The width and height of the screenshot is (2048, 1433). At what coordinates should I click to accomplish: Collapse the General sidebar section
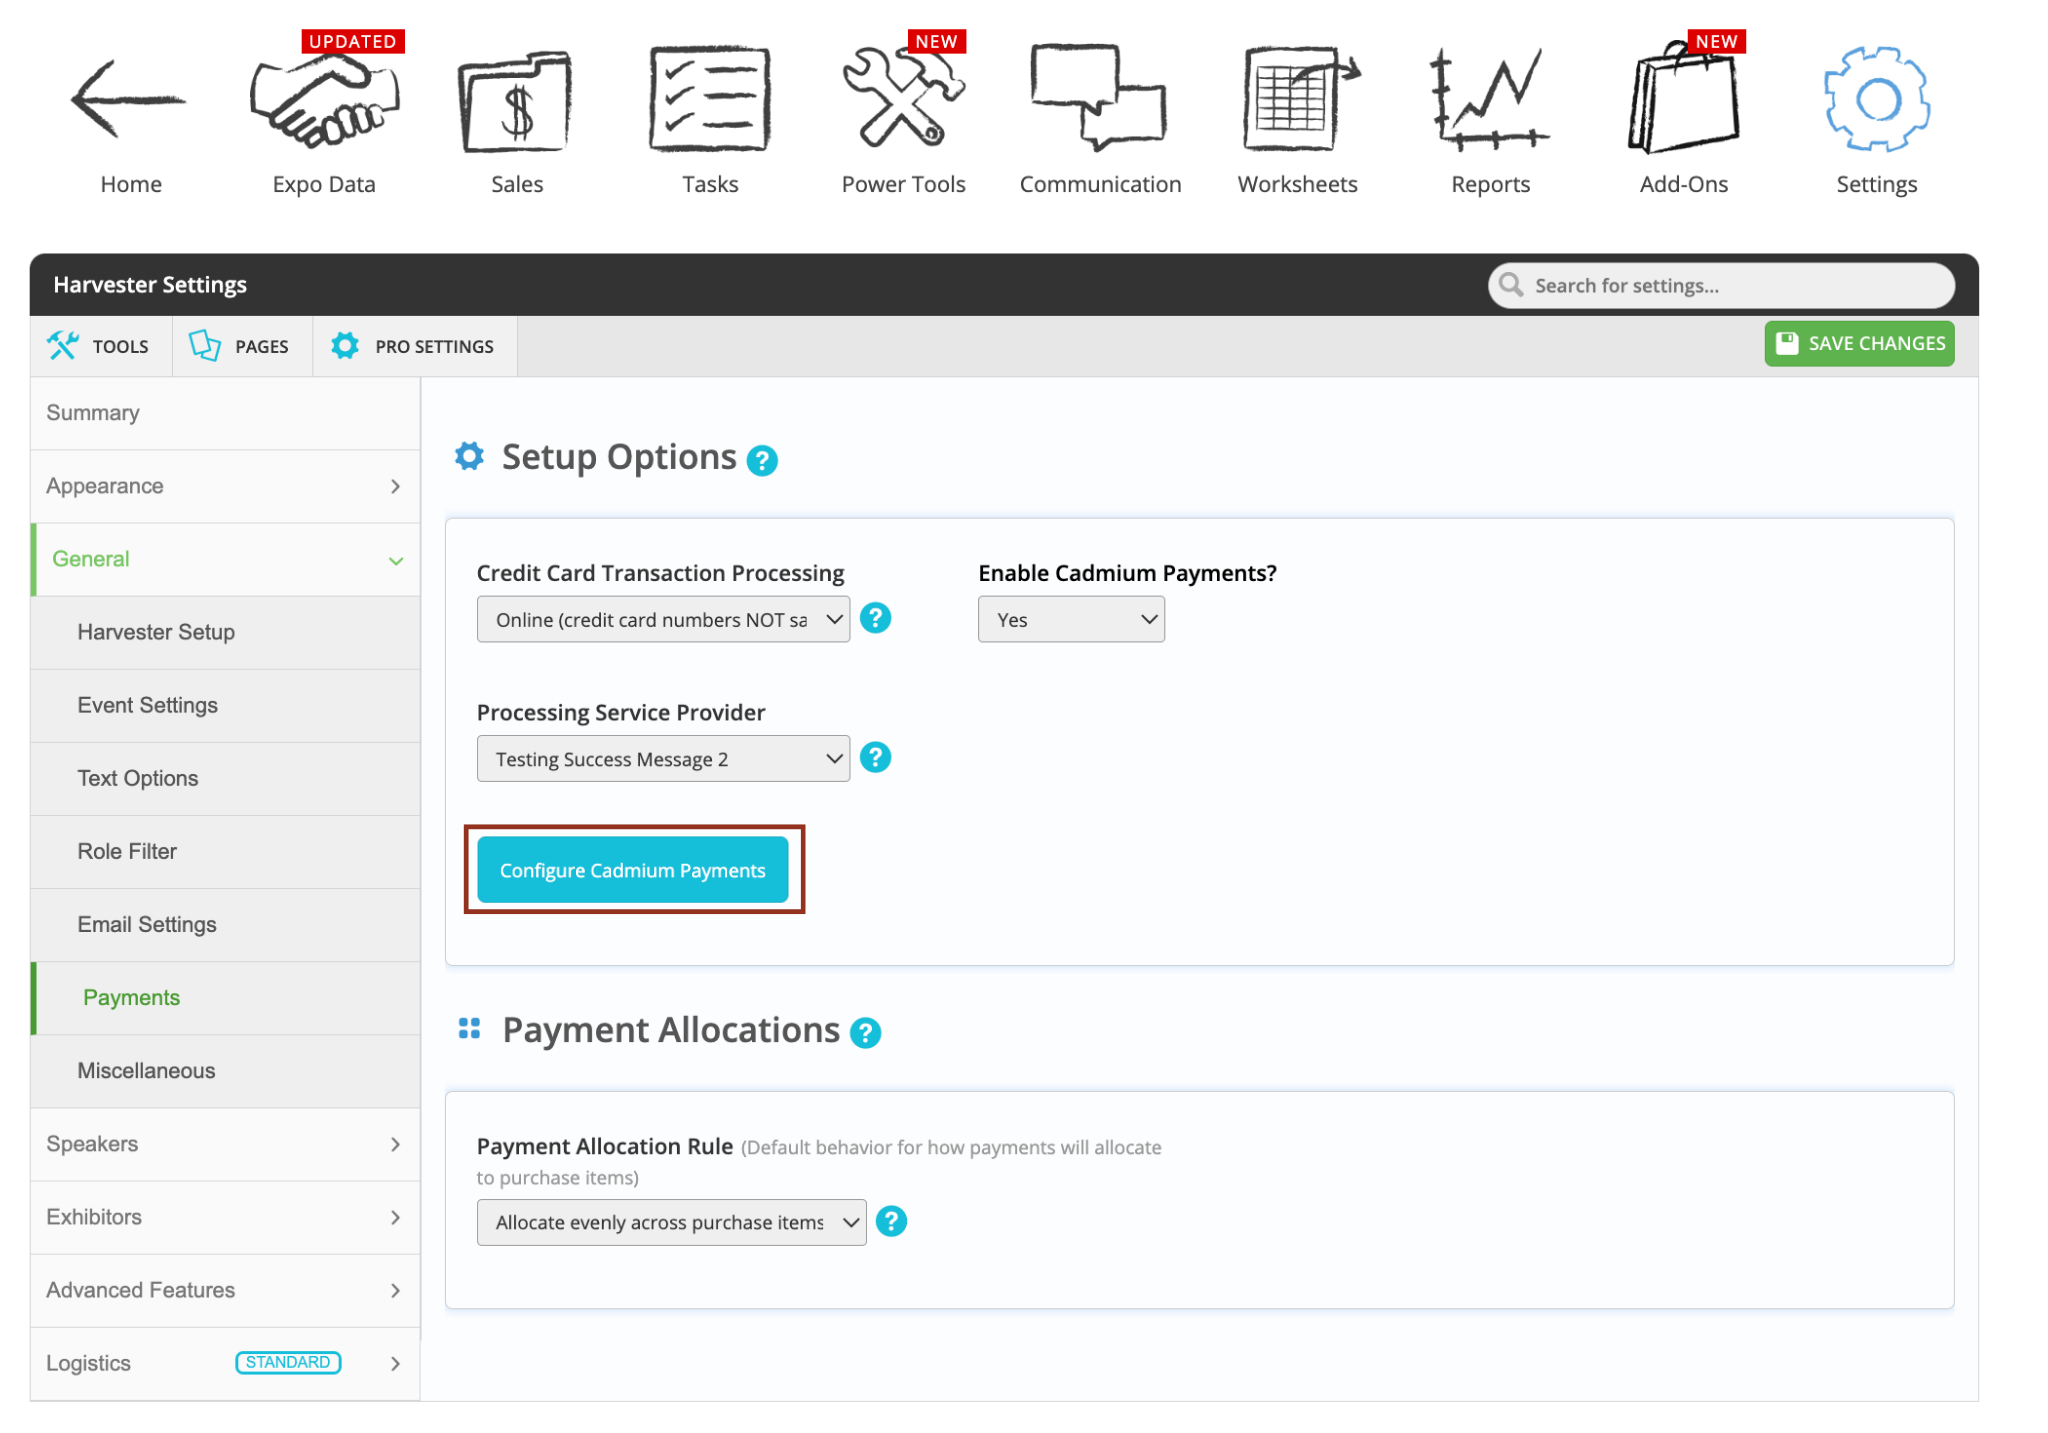(225, 559)
